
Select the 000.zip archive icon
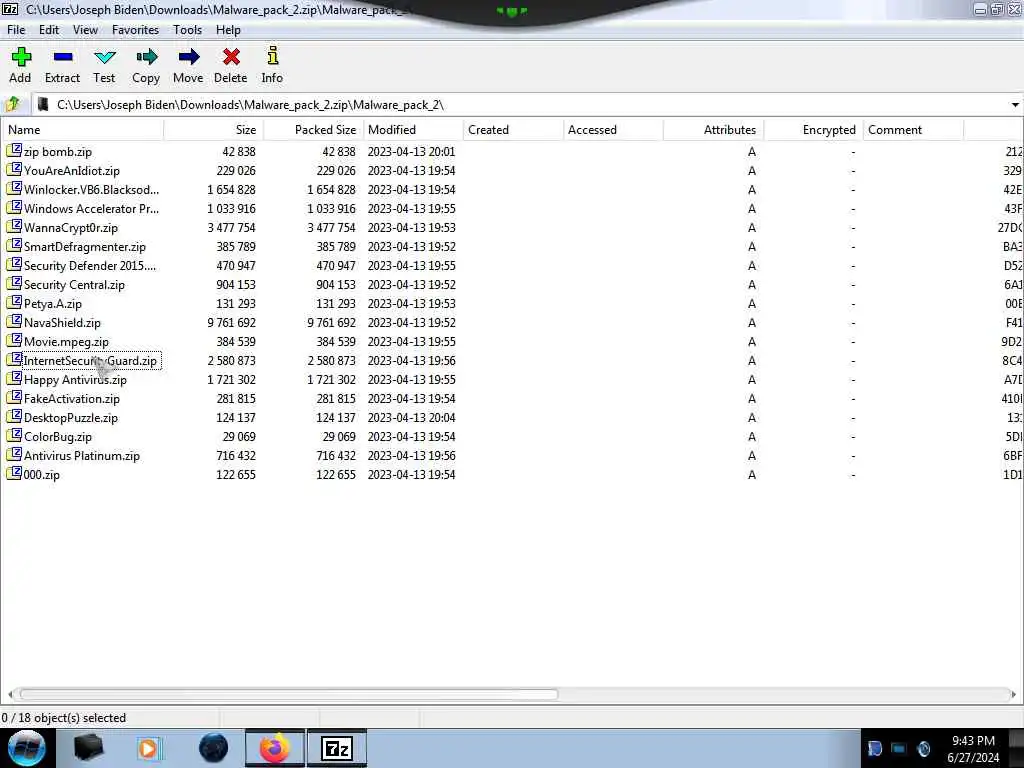14,473
